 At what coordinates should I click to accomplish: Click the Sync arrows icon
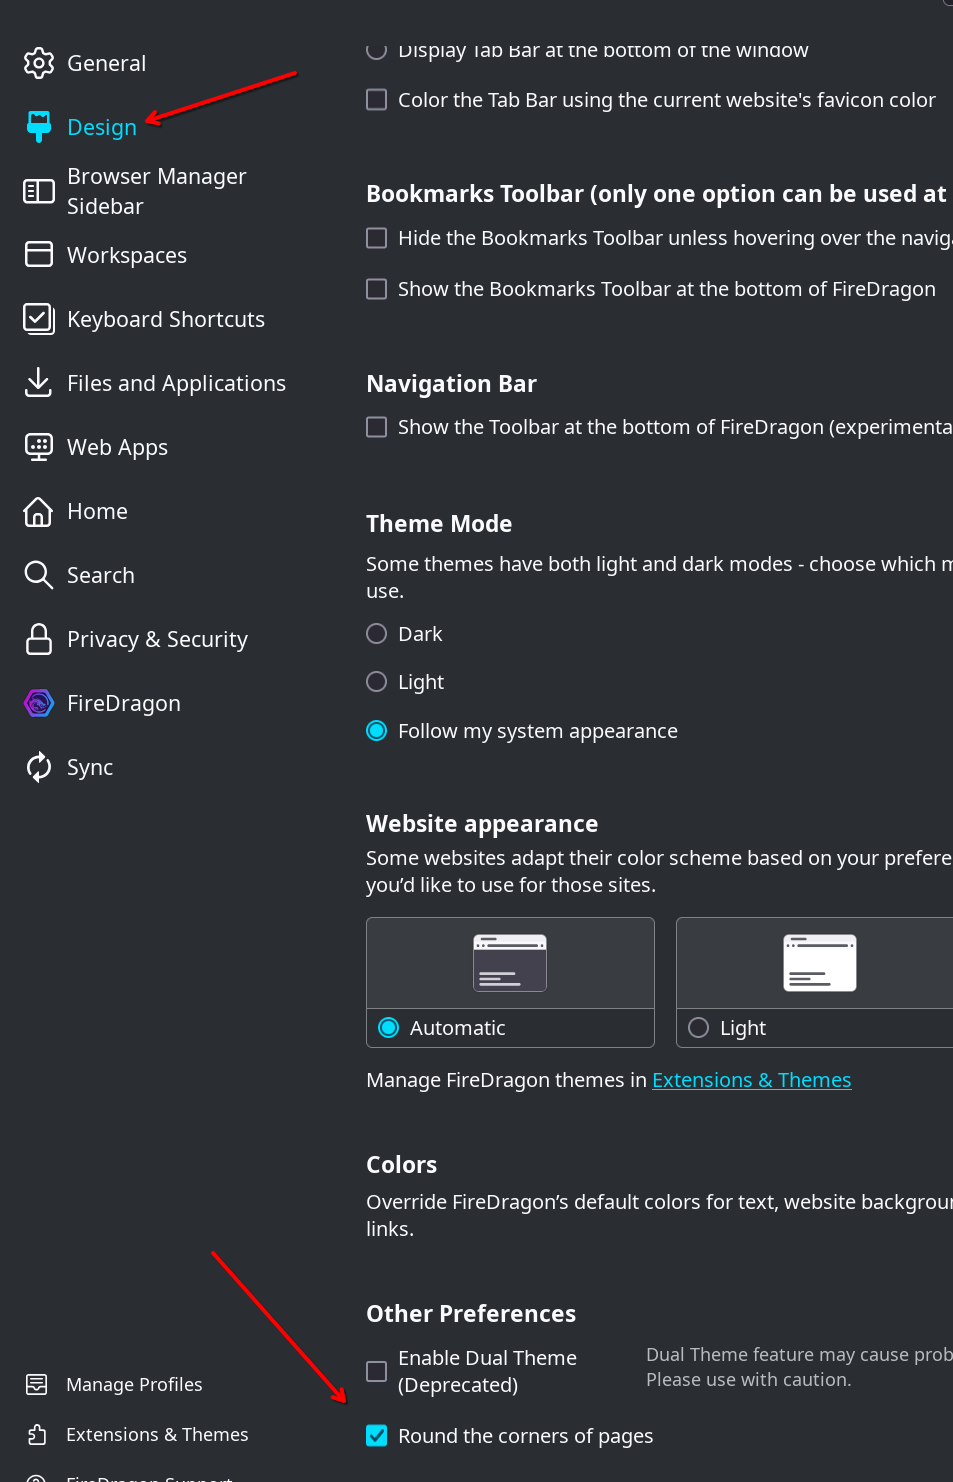tap(38, 767)
